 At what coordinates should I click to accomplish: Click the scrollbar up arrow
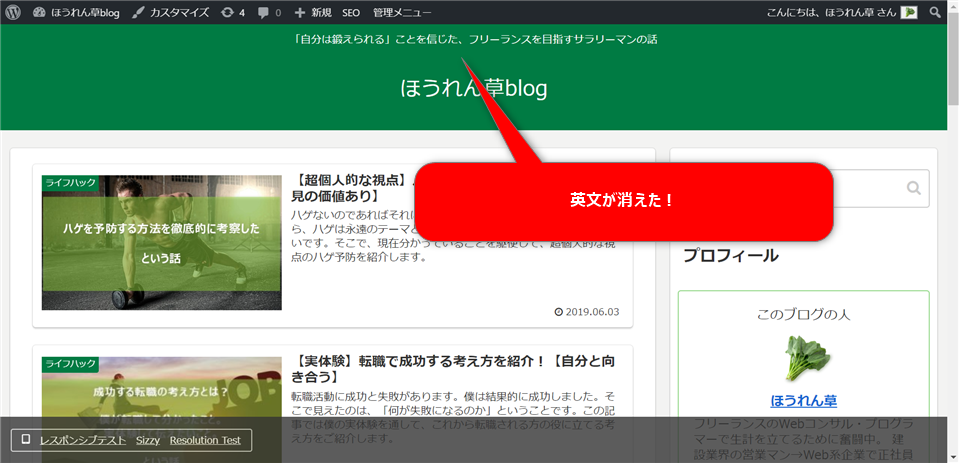pos(953,6)
